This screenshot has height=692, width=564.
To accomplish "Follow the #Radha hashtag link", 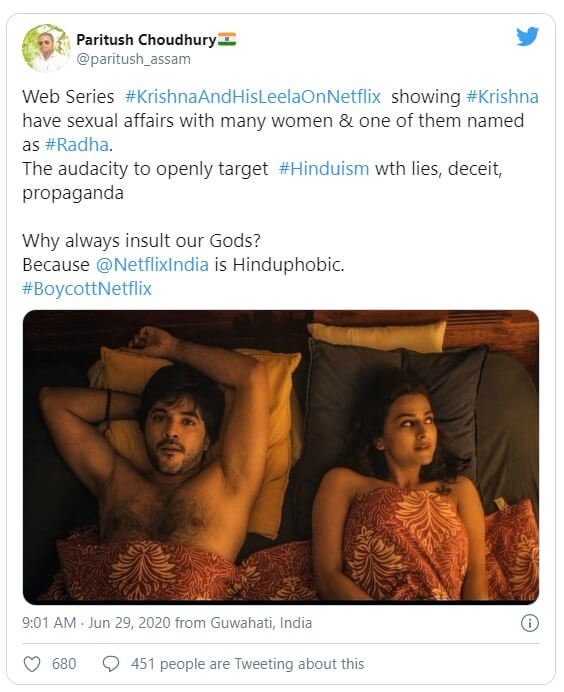I will click(77, 145).
